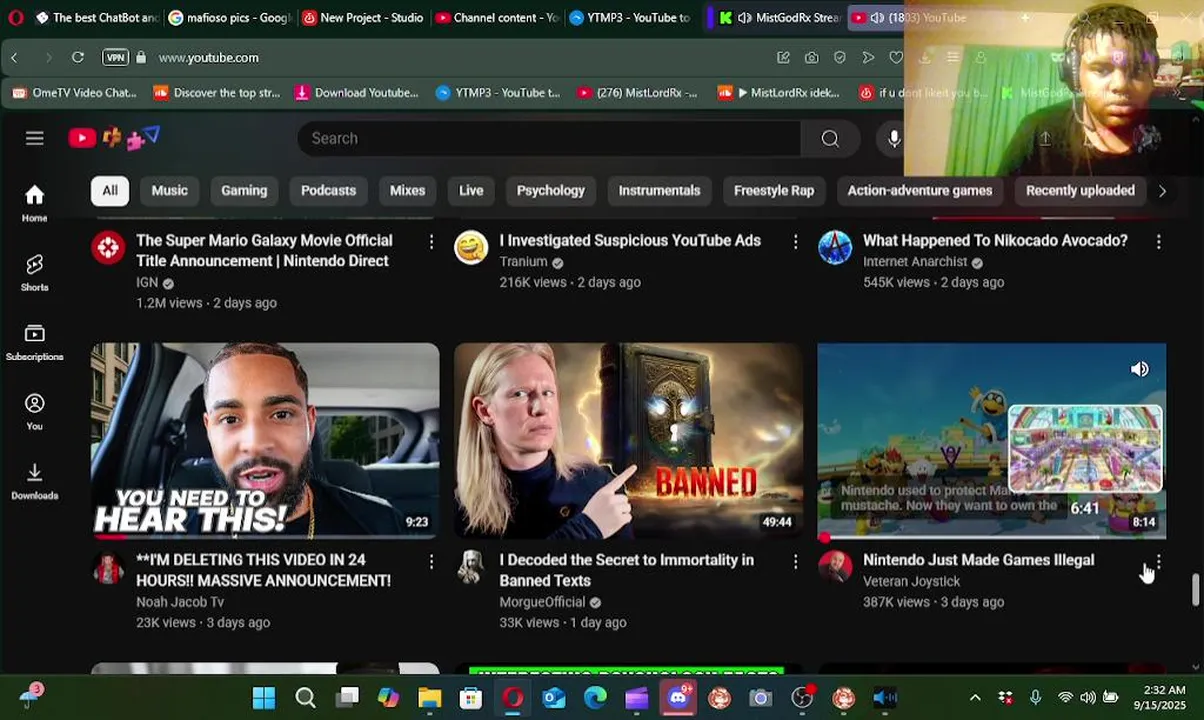Open Downloads in the YouTube sidebar
The height and width of the screenshot is (720, 1204).
(x=34, y=481)
